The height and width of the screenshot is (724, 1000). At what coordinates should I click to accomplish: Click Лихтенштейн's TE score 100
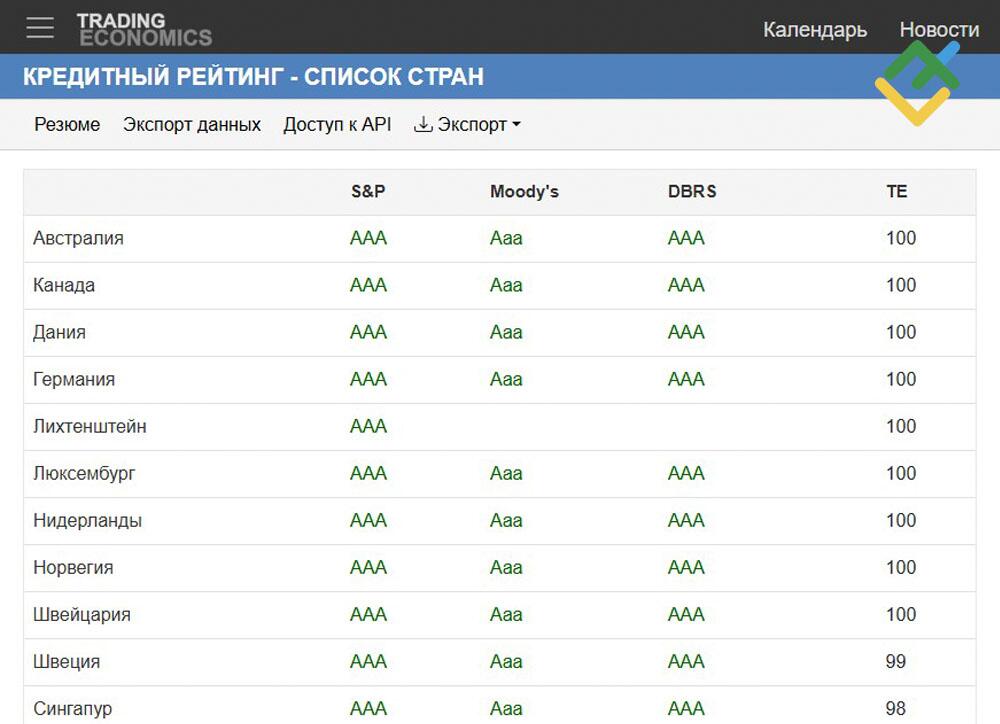pyautogui.click(x=901, y=426)
